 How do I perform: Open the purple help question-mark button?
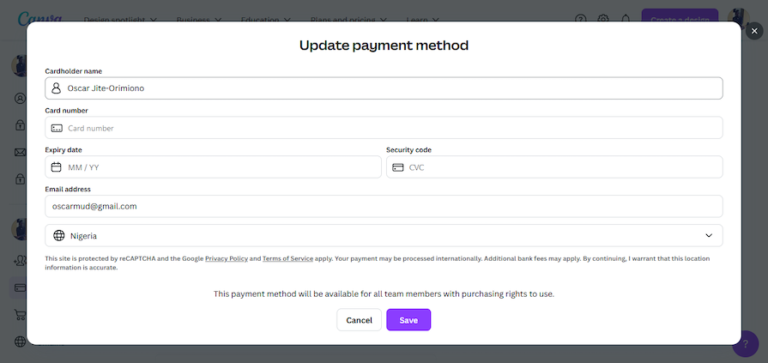click(745, 343)
